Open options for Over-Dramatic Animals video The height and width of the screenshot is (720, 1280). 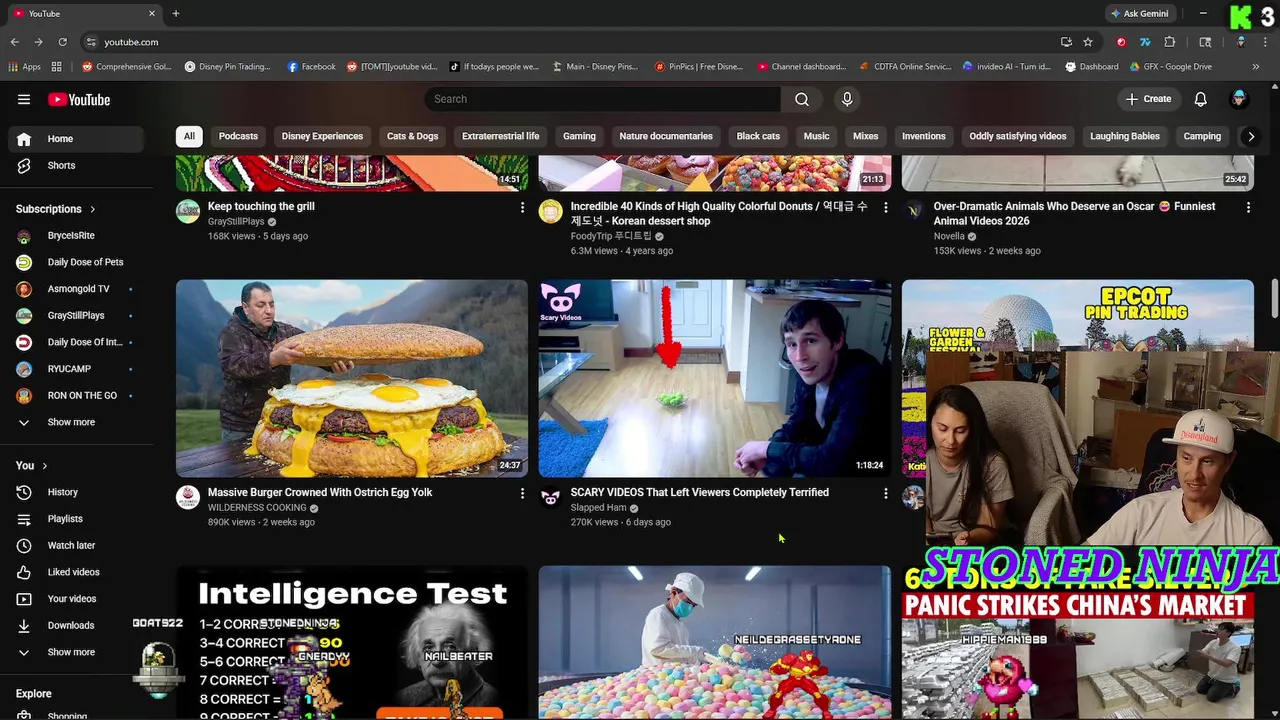[x=1248, y=207]
